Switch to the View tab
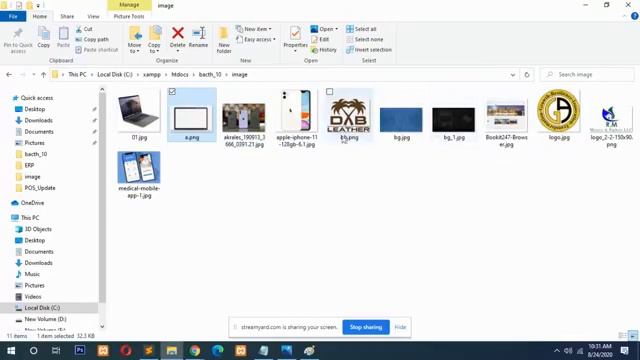This screenshot has width=640, height=360. tap(93, 16)
